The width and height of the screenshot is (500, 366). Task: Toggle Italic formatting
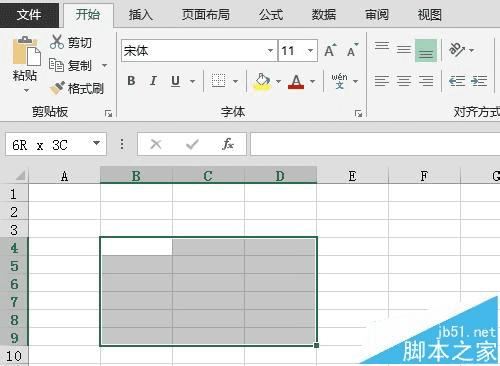(x=153, y=81)
